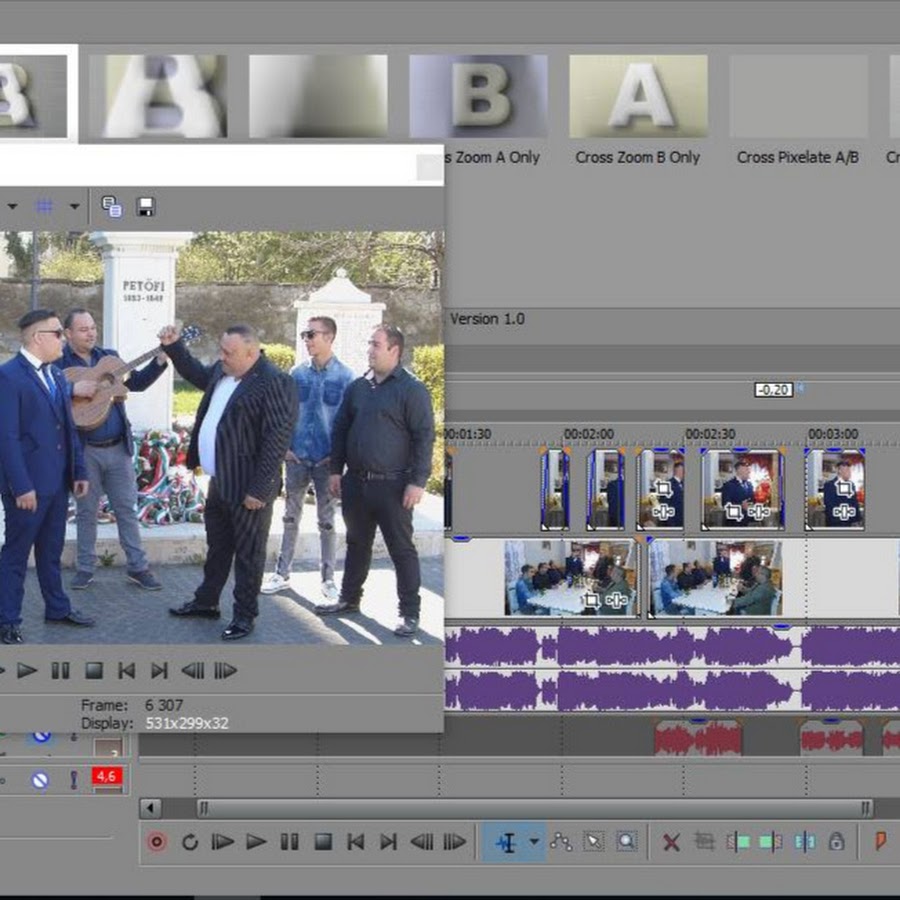Open dropdown arrow beside Normal Edit tool
This screenshot has width=900, height=900.
(x=534, y=842)
